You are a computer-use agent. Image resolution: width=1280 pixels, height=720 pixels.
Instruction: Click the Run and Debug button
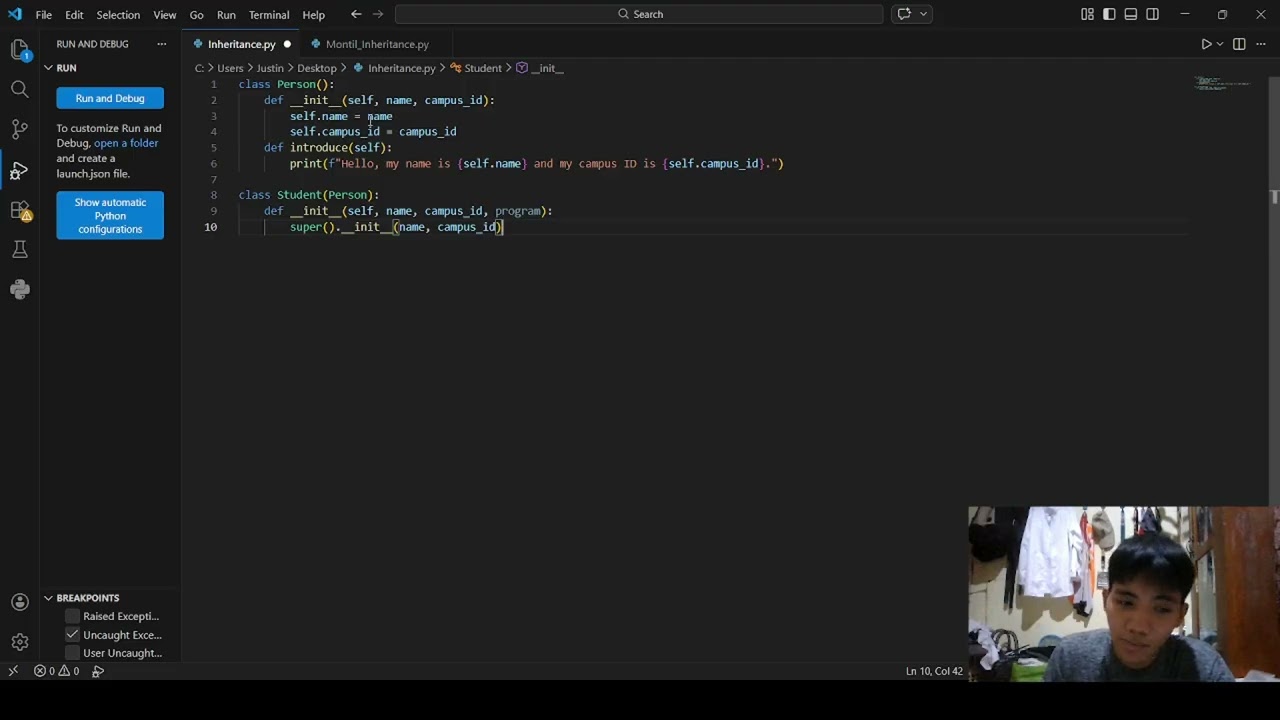110,98
